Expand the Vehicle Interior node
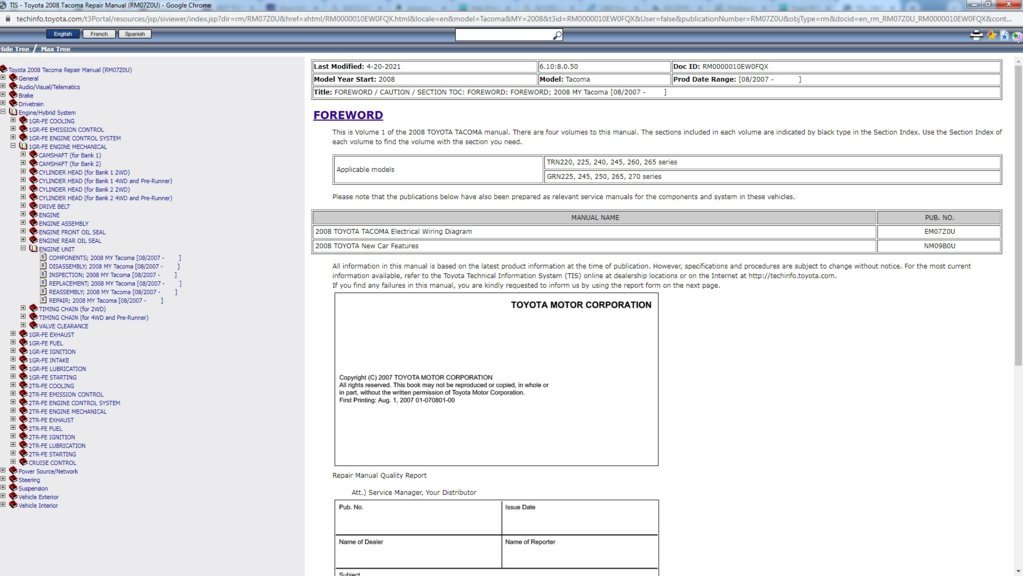 [x=3, y=505]
